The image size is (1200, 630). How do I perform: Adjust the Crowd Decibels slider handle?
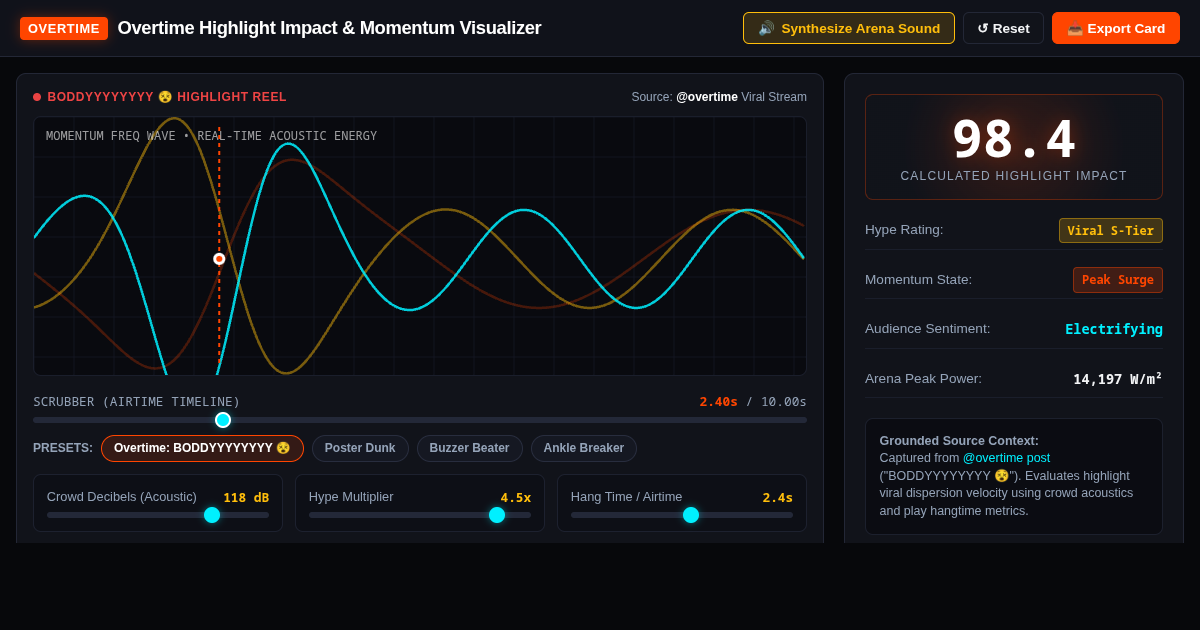212,515
